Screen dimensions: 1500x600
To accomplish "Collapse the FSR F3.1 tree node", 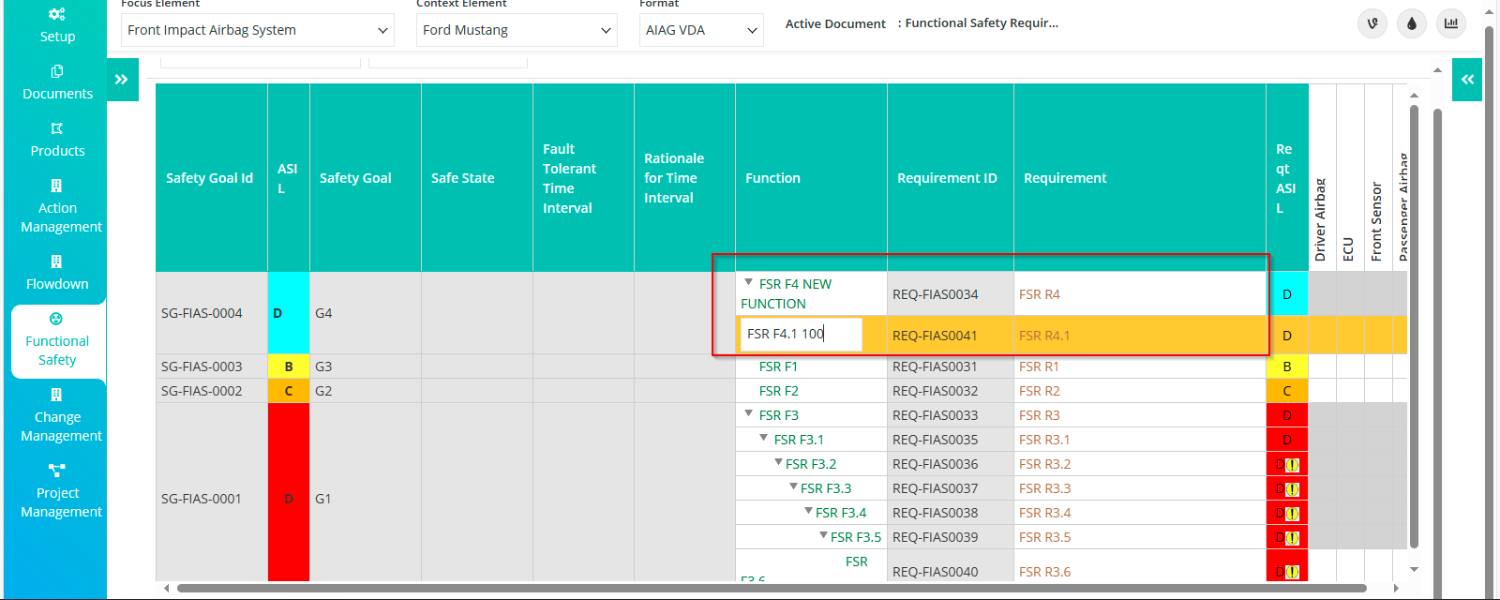I will (x=763, y=439).
